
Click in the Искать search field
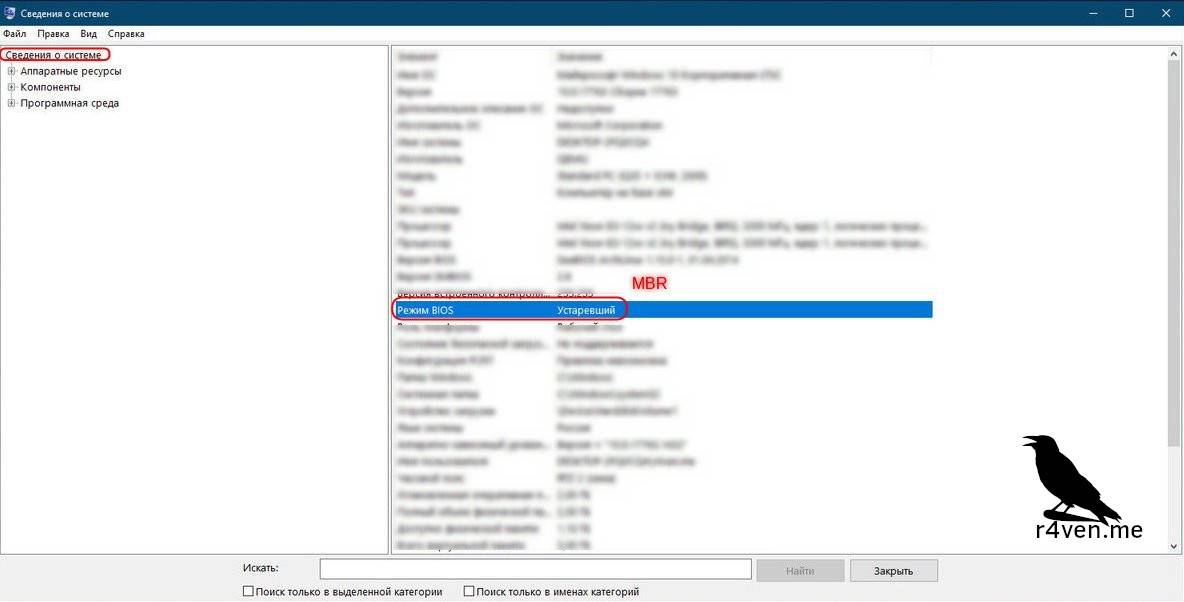535,570
